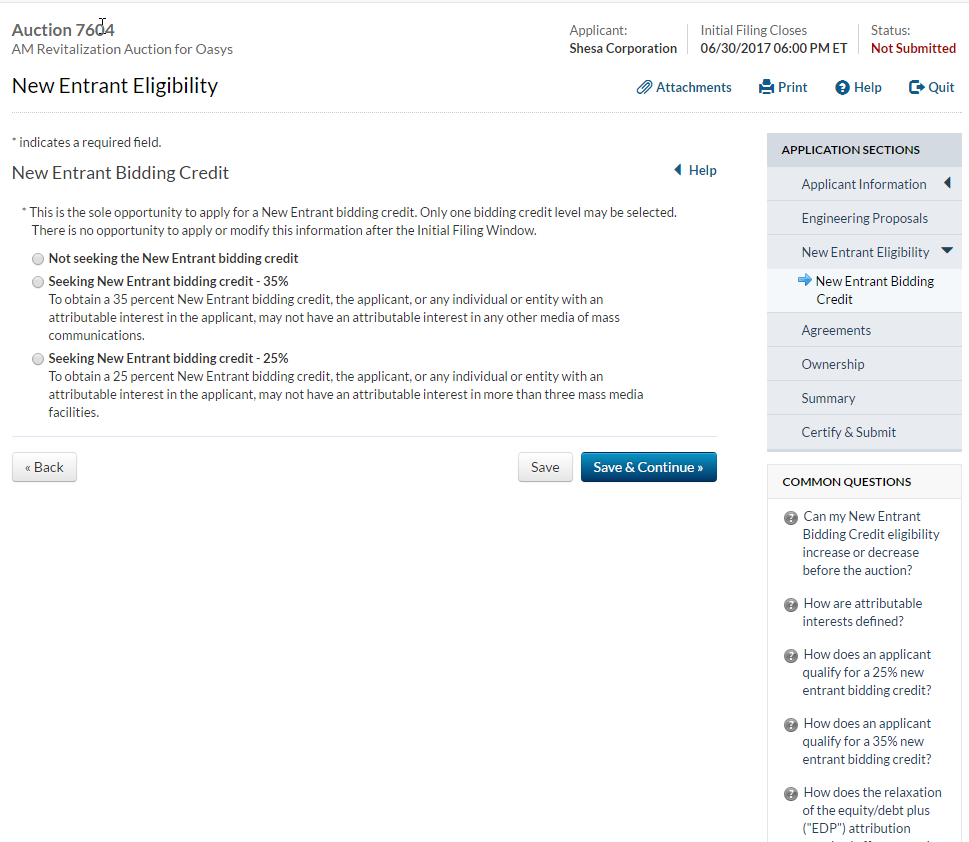Click the Back button
This screenshot has width=969, height=842.
(x=44, y=467)
